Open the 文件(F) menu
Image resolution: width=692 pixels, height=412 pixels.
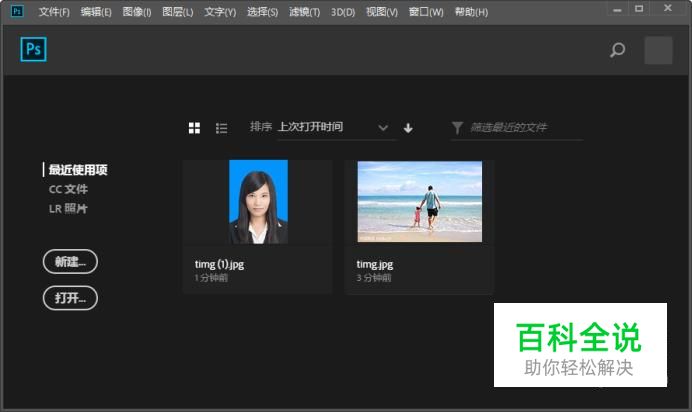[54, 12]
